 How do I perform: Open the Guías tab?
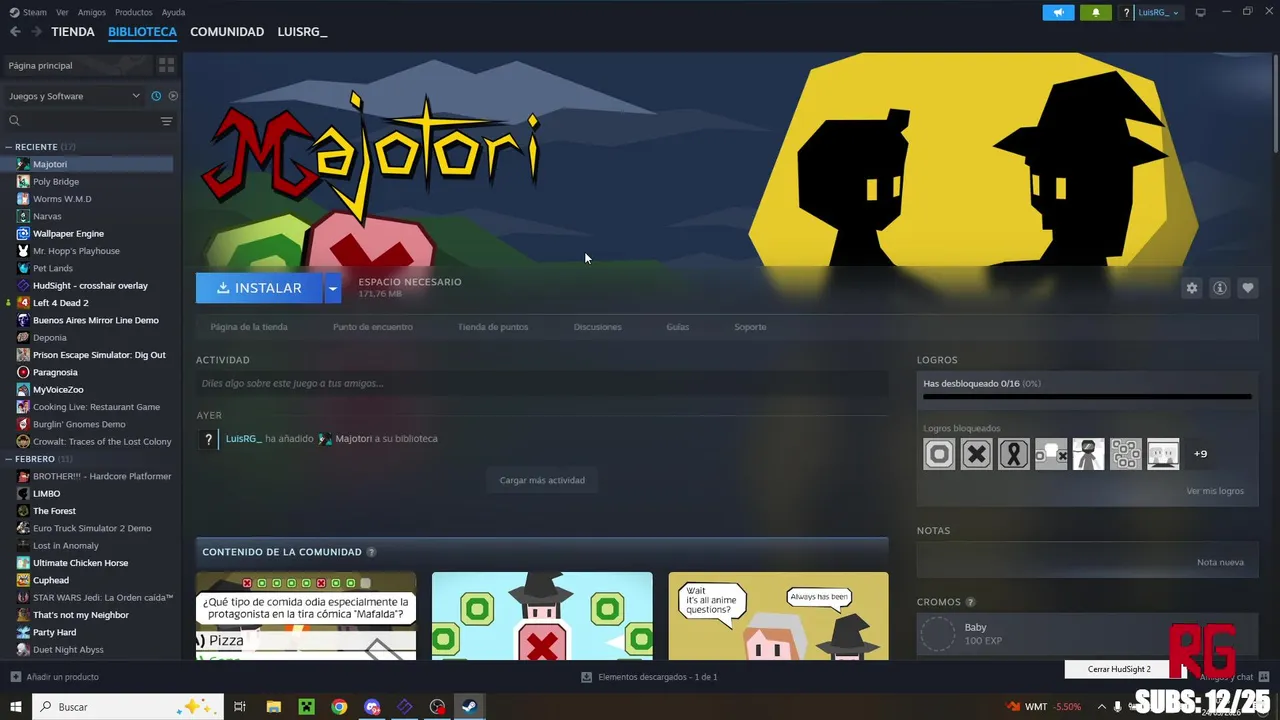pos(678,327)
